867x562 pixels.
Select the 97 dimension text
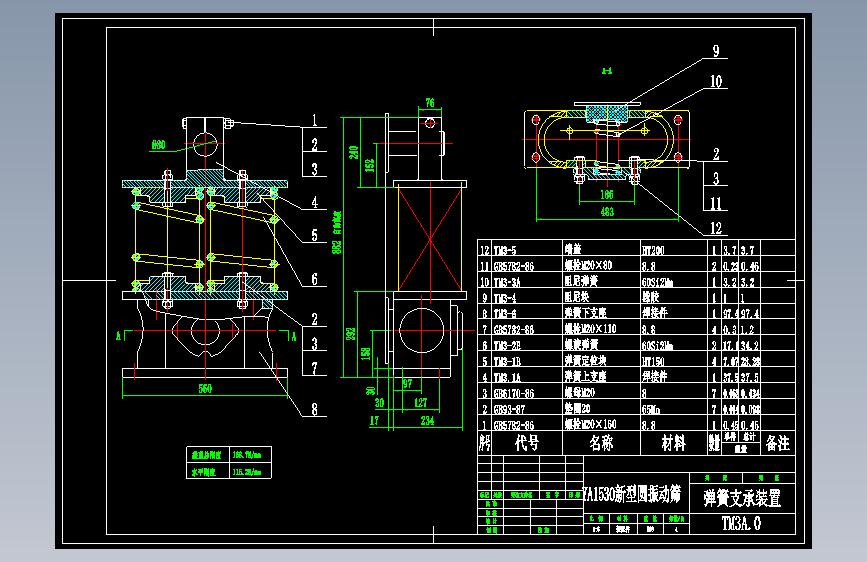(408, 383)
